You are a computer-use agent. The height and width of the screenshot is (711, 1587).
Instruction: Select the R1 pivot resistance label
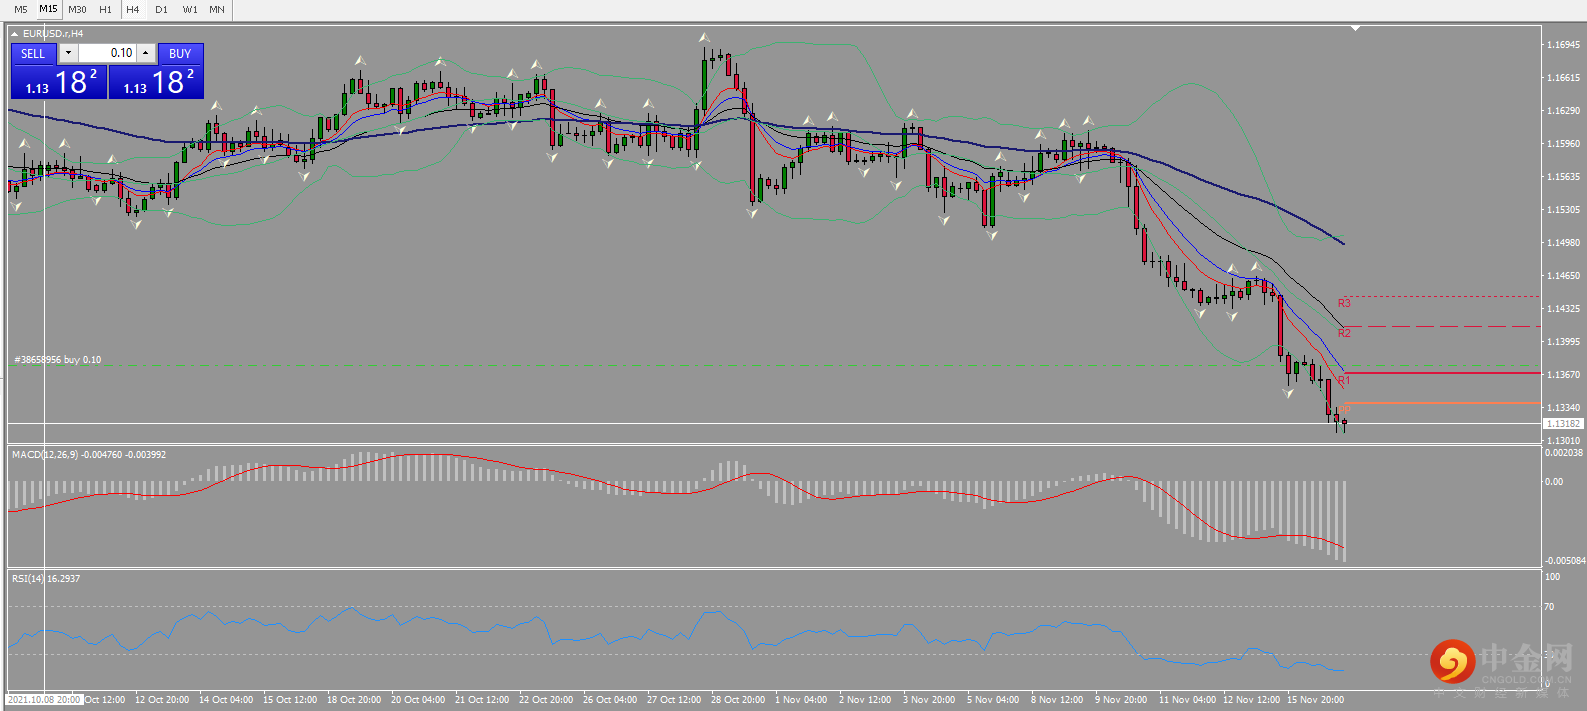coord(1344,380)
